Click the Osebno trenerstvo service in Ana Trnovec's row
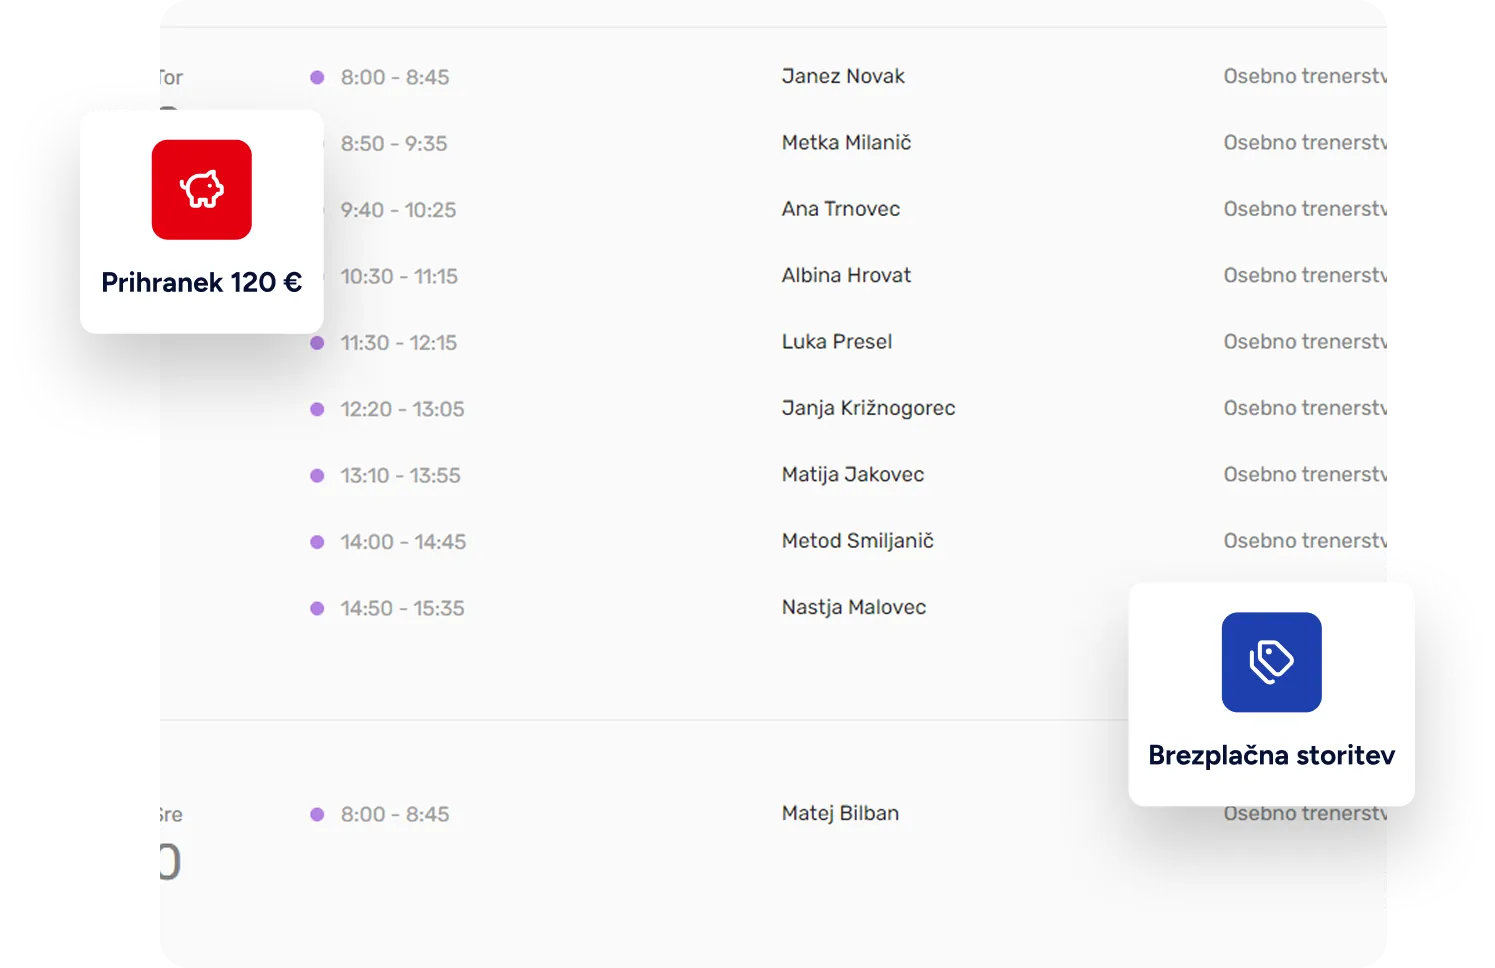 tap(1305, 209)
